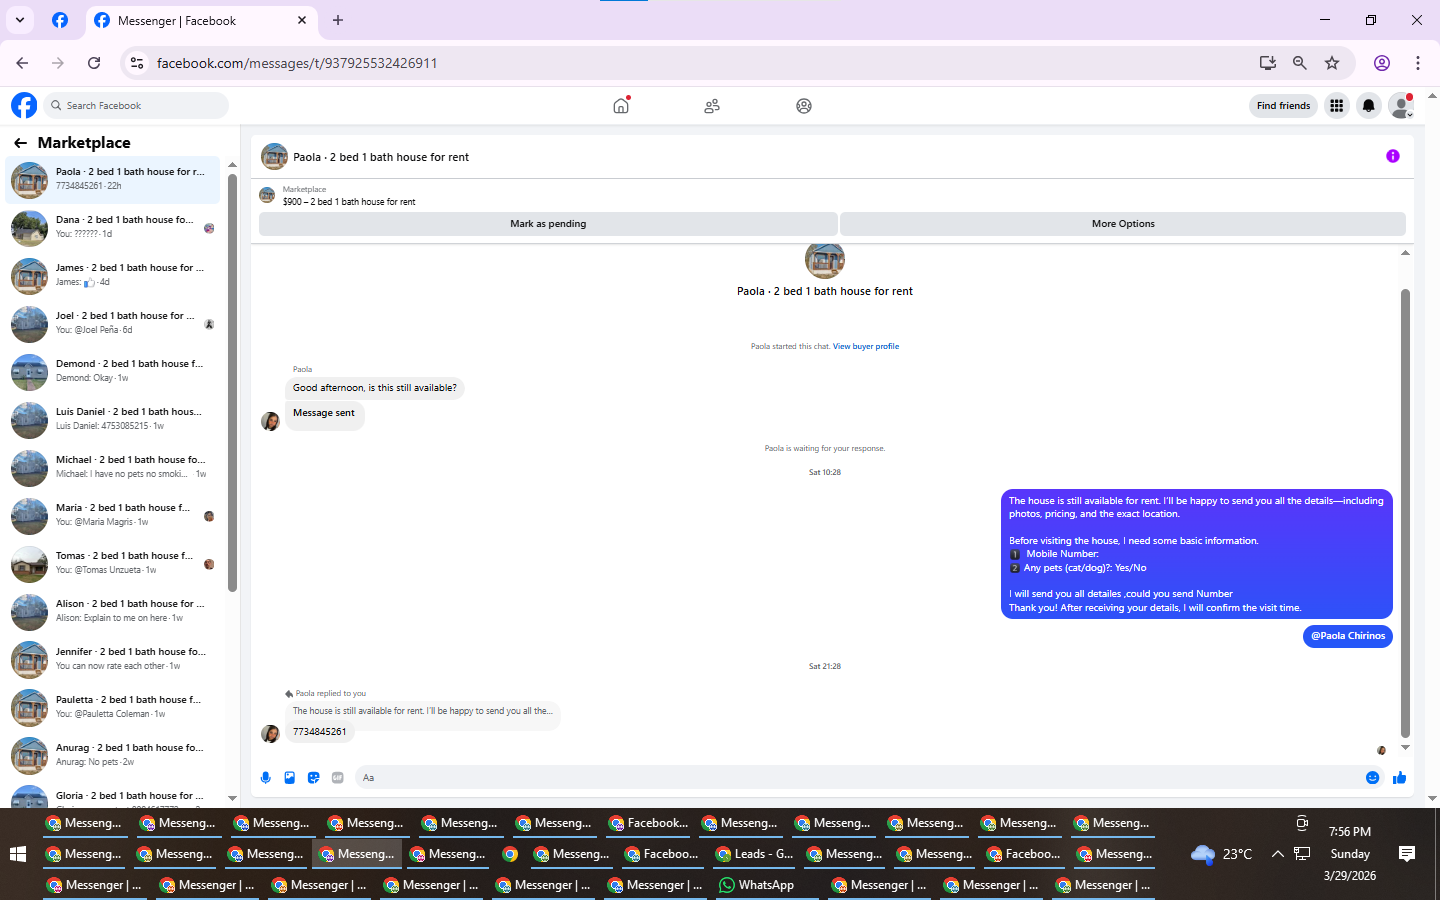Open the Groups icon in top navigation
Image resolution: width=1440 pixels, height=900 pixels.
[x=804, y=105]
